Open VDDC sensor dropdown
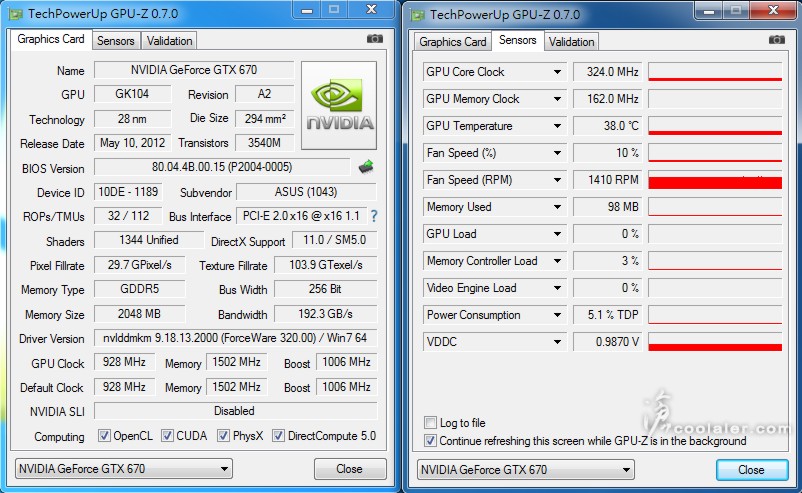The width and height of the screenshot is (802, 493). coord(557,342)
